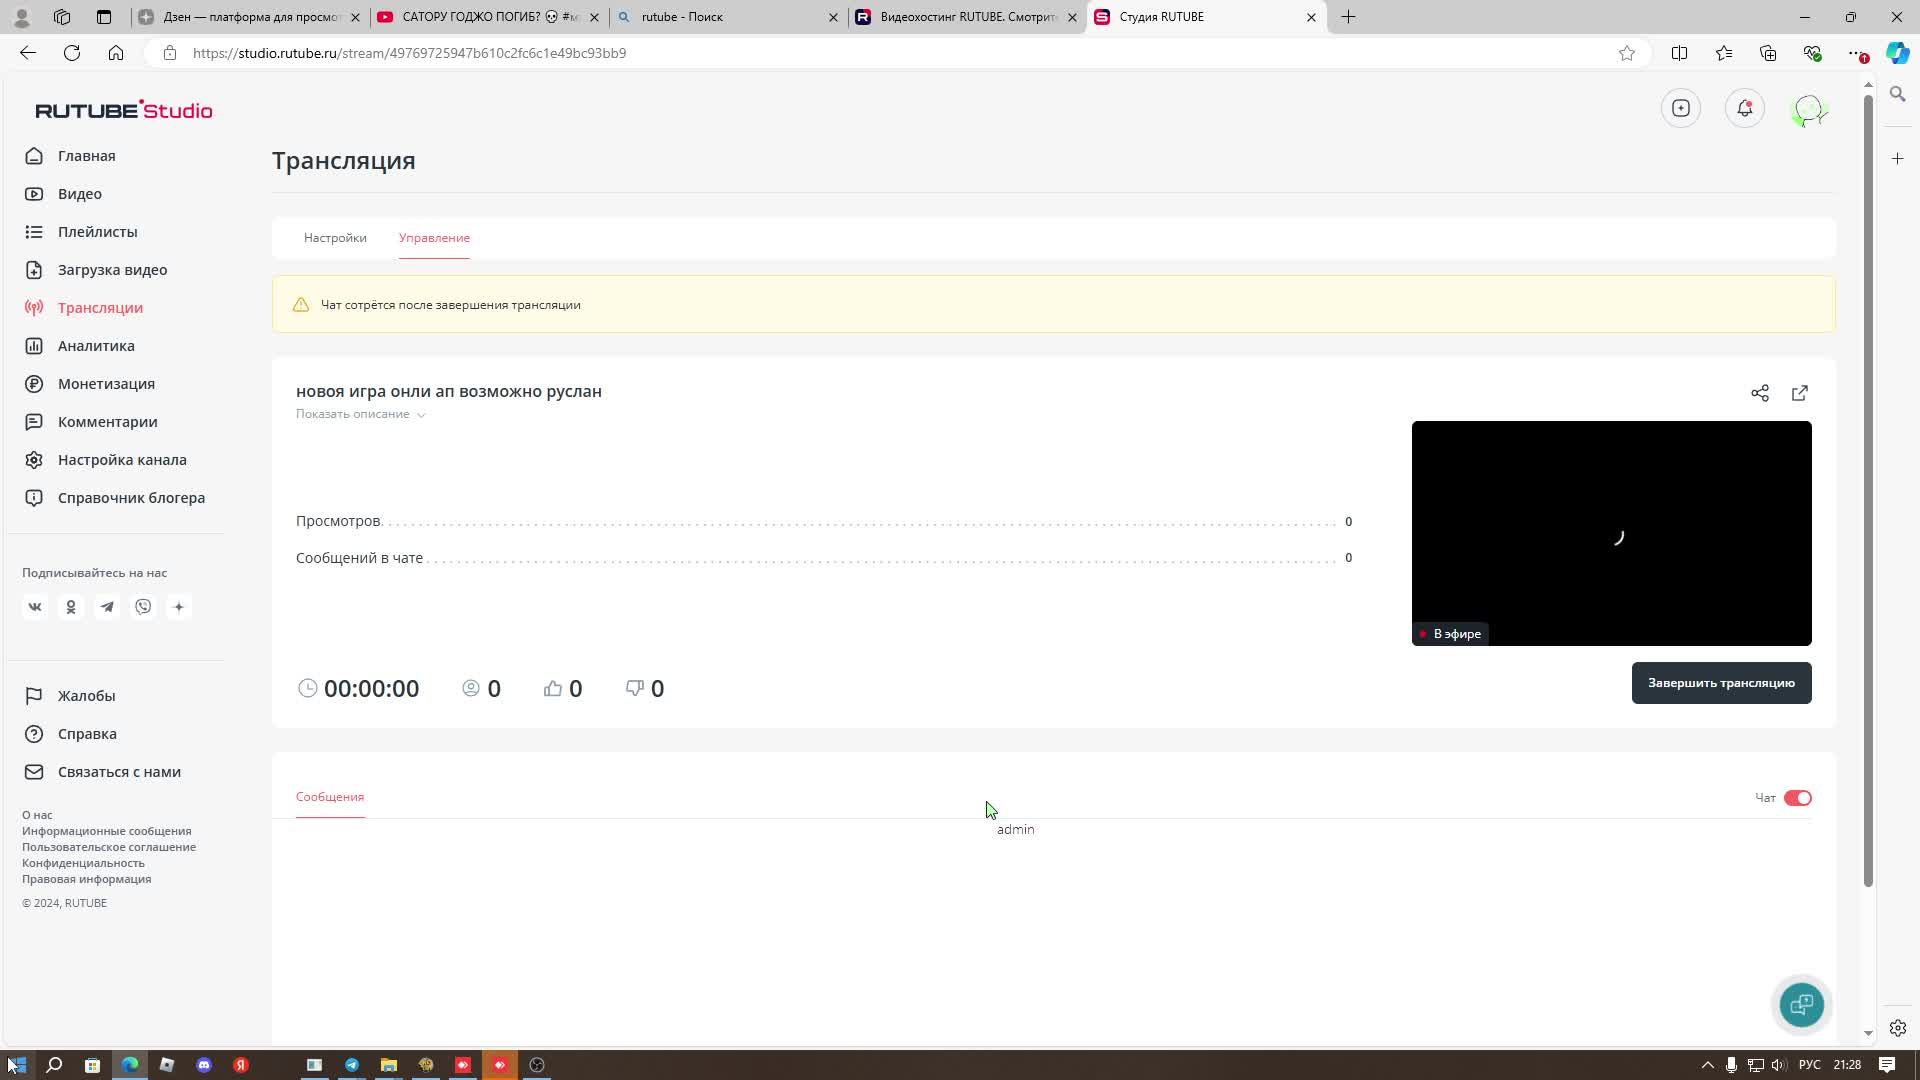The height and width of the screenshot is (1080, 1920).
Task: Switch to Дзен browser tab
Action: (249, 17)
